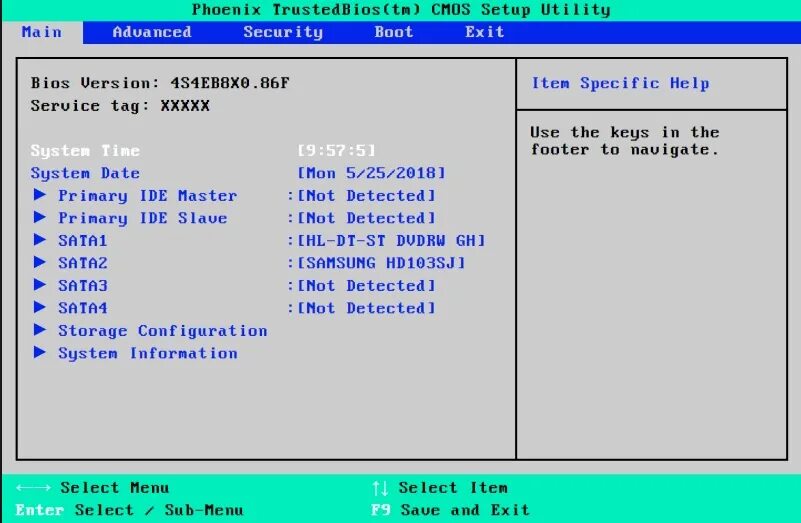
Task: Expand arrow beside Primary IDE Slave
Action: pyautogui.click(x=40, y=217)
